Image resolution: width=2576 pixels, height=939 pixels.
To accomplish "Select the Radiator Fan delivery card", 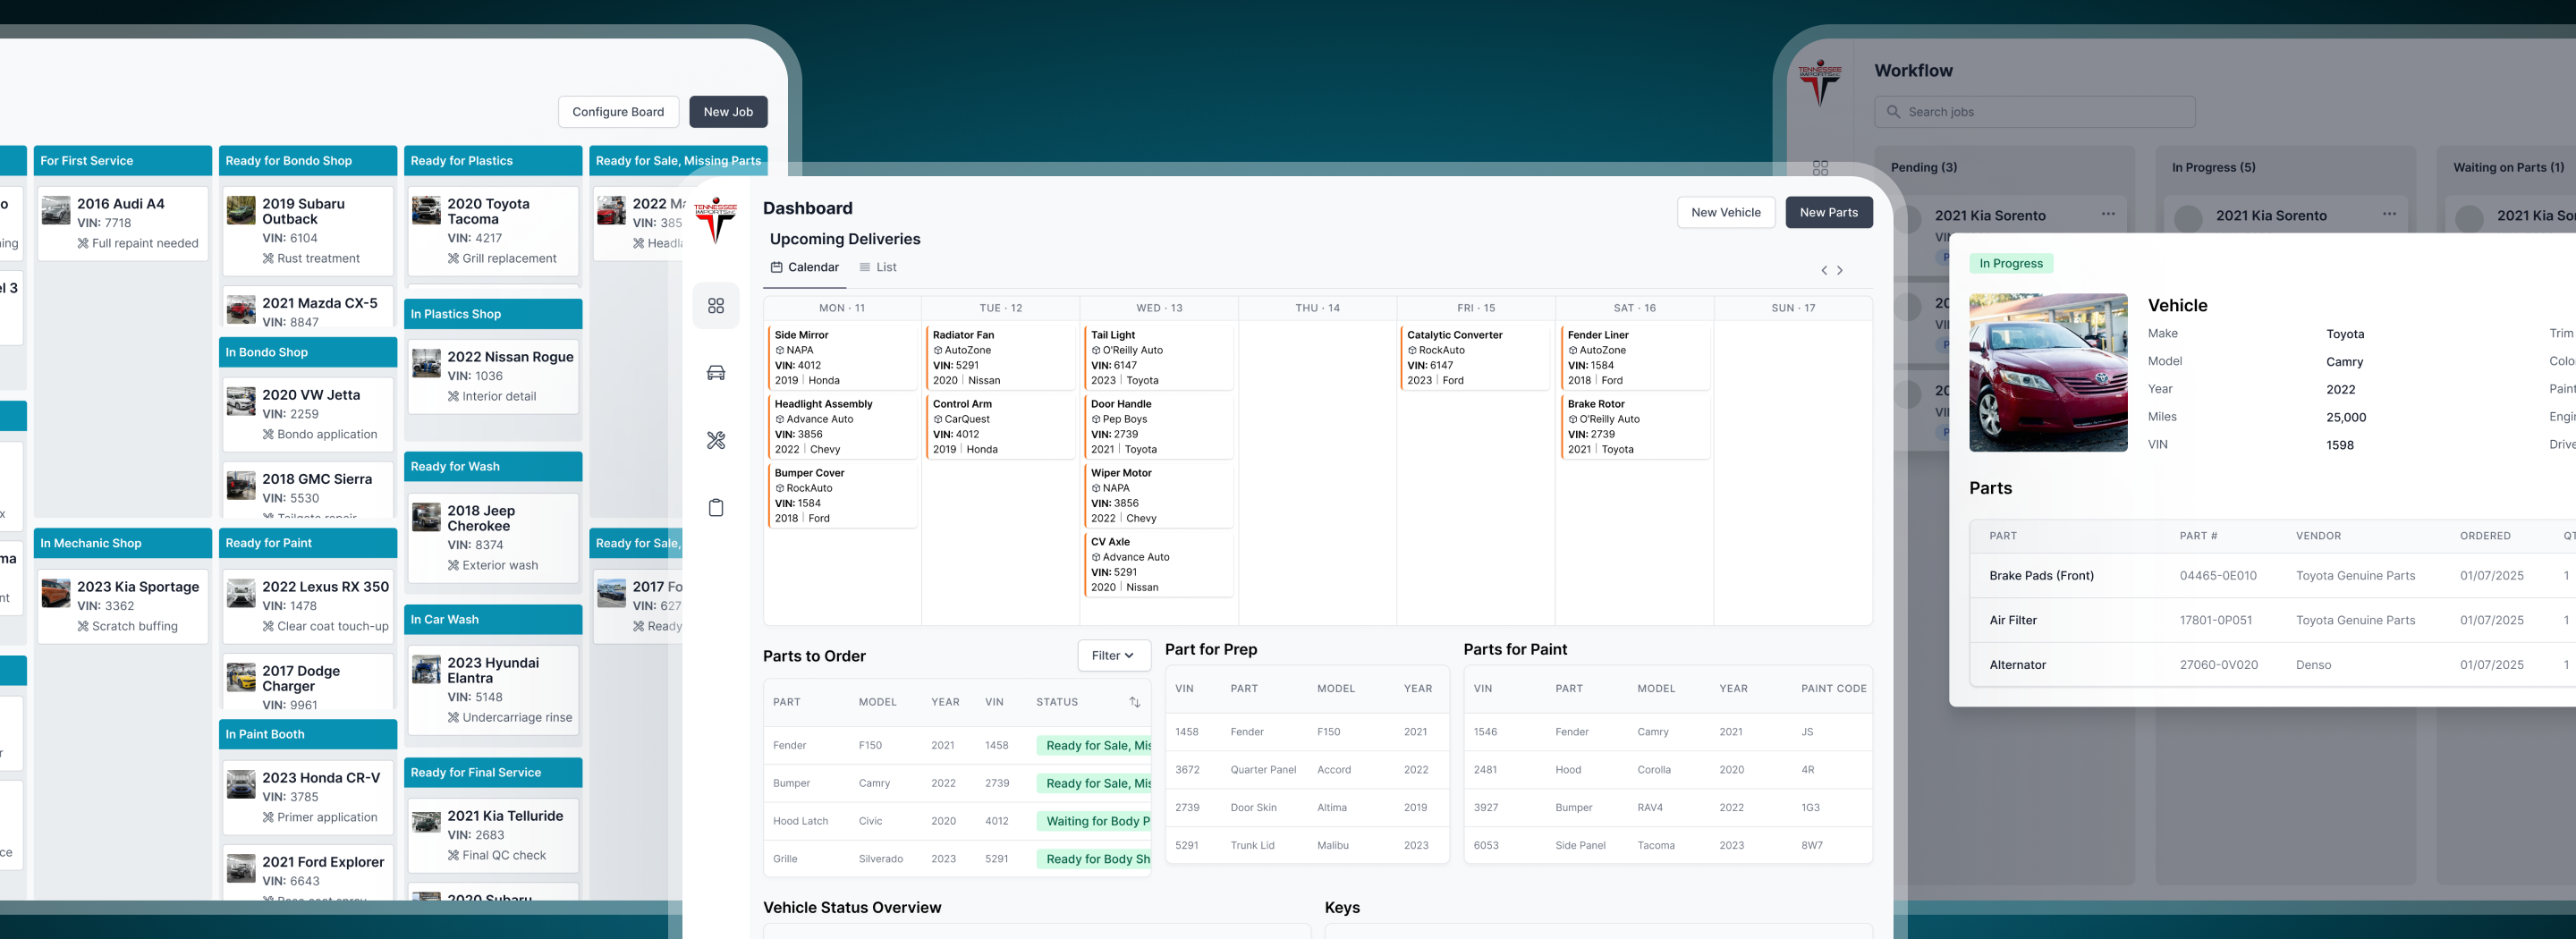I will (x=1000, y=358).
